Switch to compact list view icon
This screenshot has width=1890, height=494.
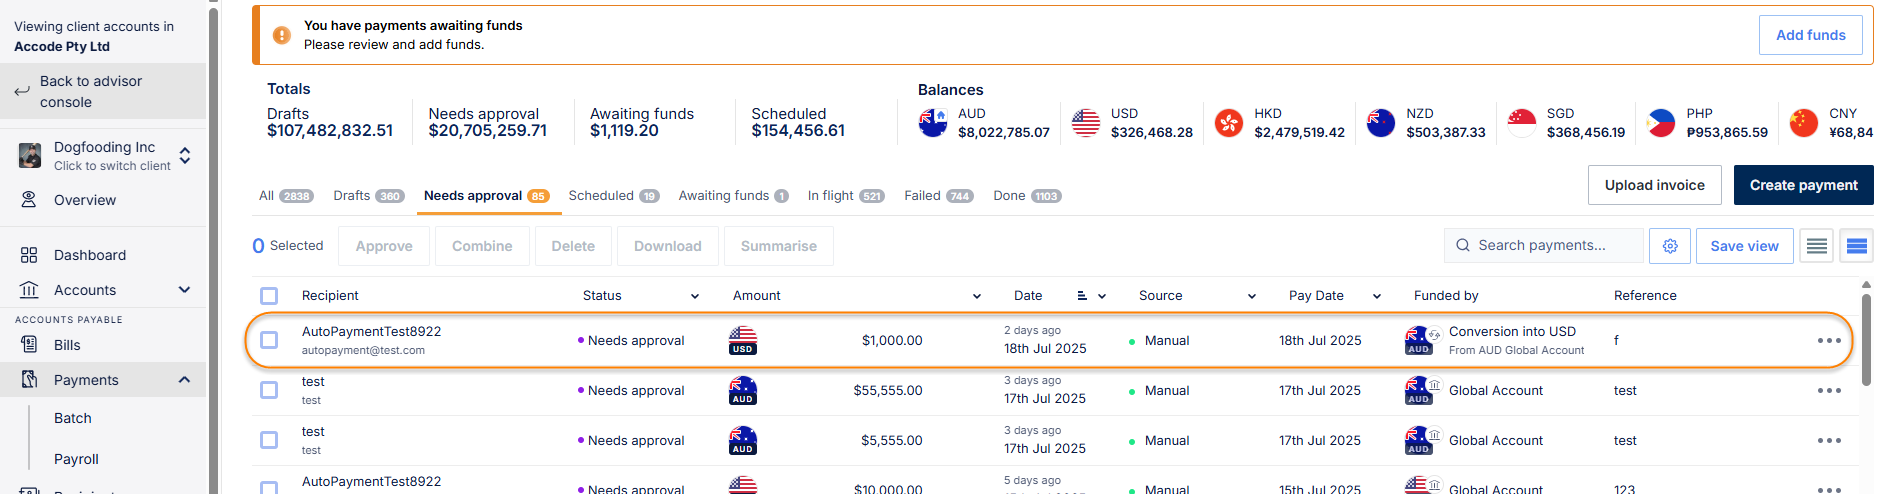point(1817,246)
